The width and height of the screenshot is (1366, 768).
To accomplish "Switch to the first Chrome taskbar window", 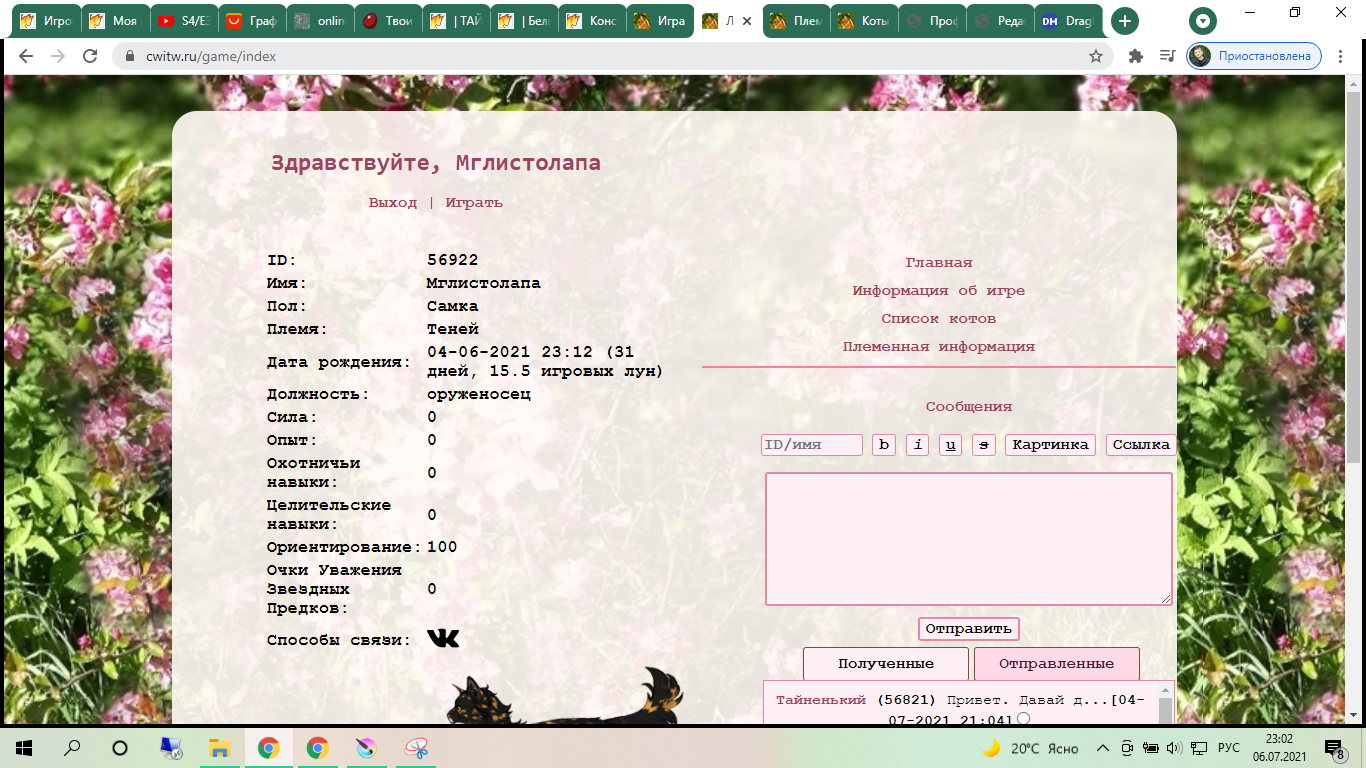I will 268,748.
